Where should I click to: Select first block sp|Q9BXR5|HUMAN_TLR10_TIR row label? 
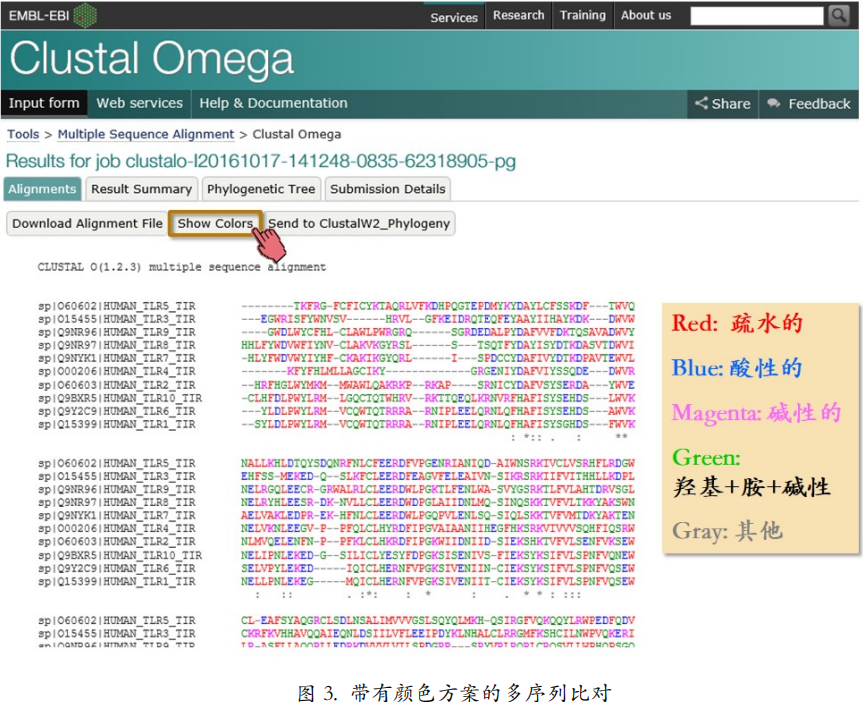coord(120,398)
